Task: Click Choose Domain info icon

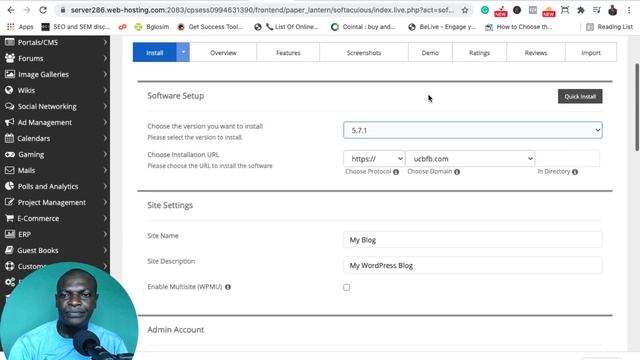Action: (x=457, y=172)
